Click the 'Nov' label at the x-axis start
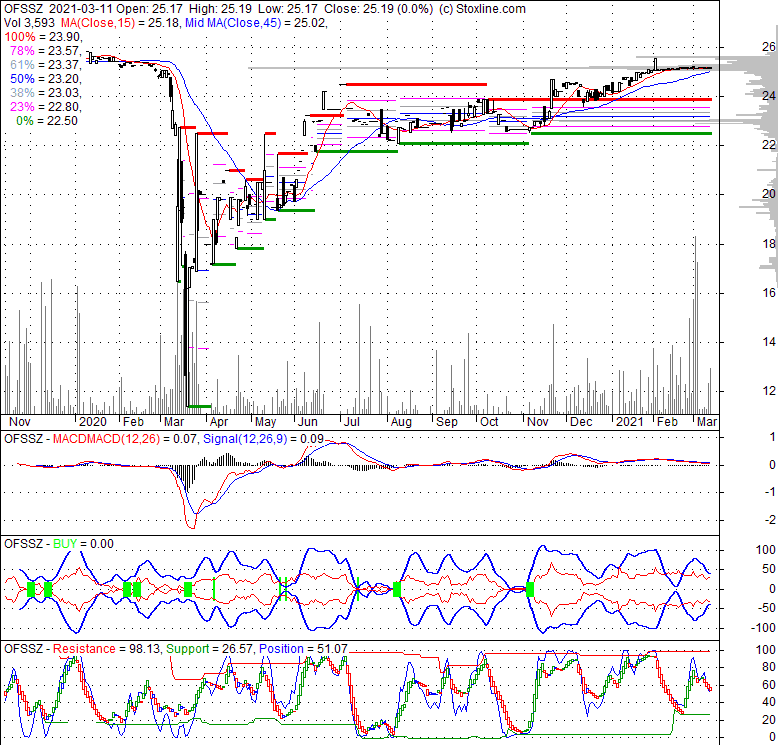Image resolution: width=780 pixels, height=745 pixels. coord(20,422)
